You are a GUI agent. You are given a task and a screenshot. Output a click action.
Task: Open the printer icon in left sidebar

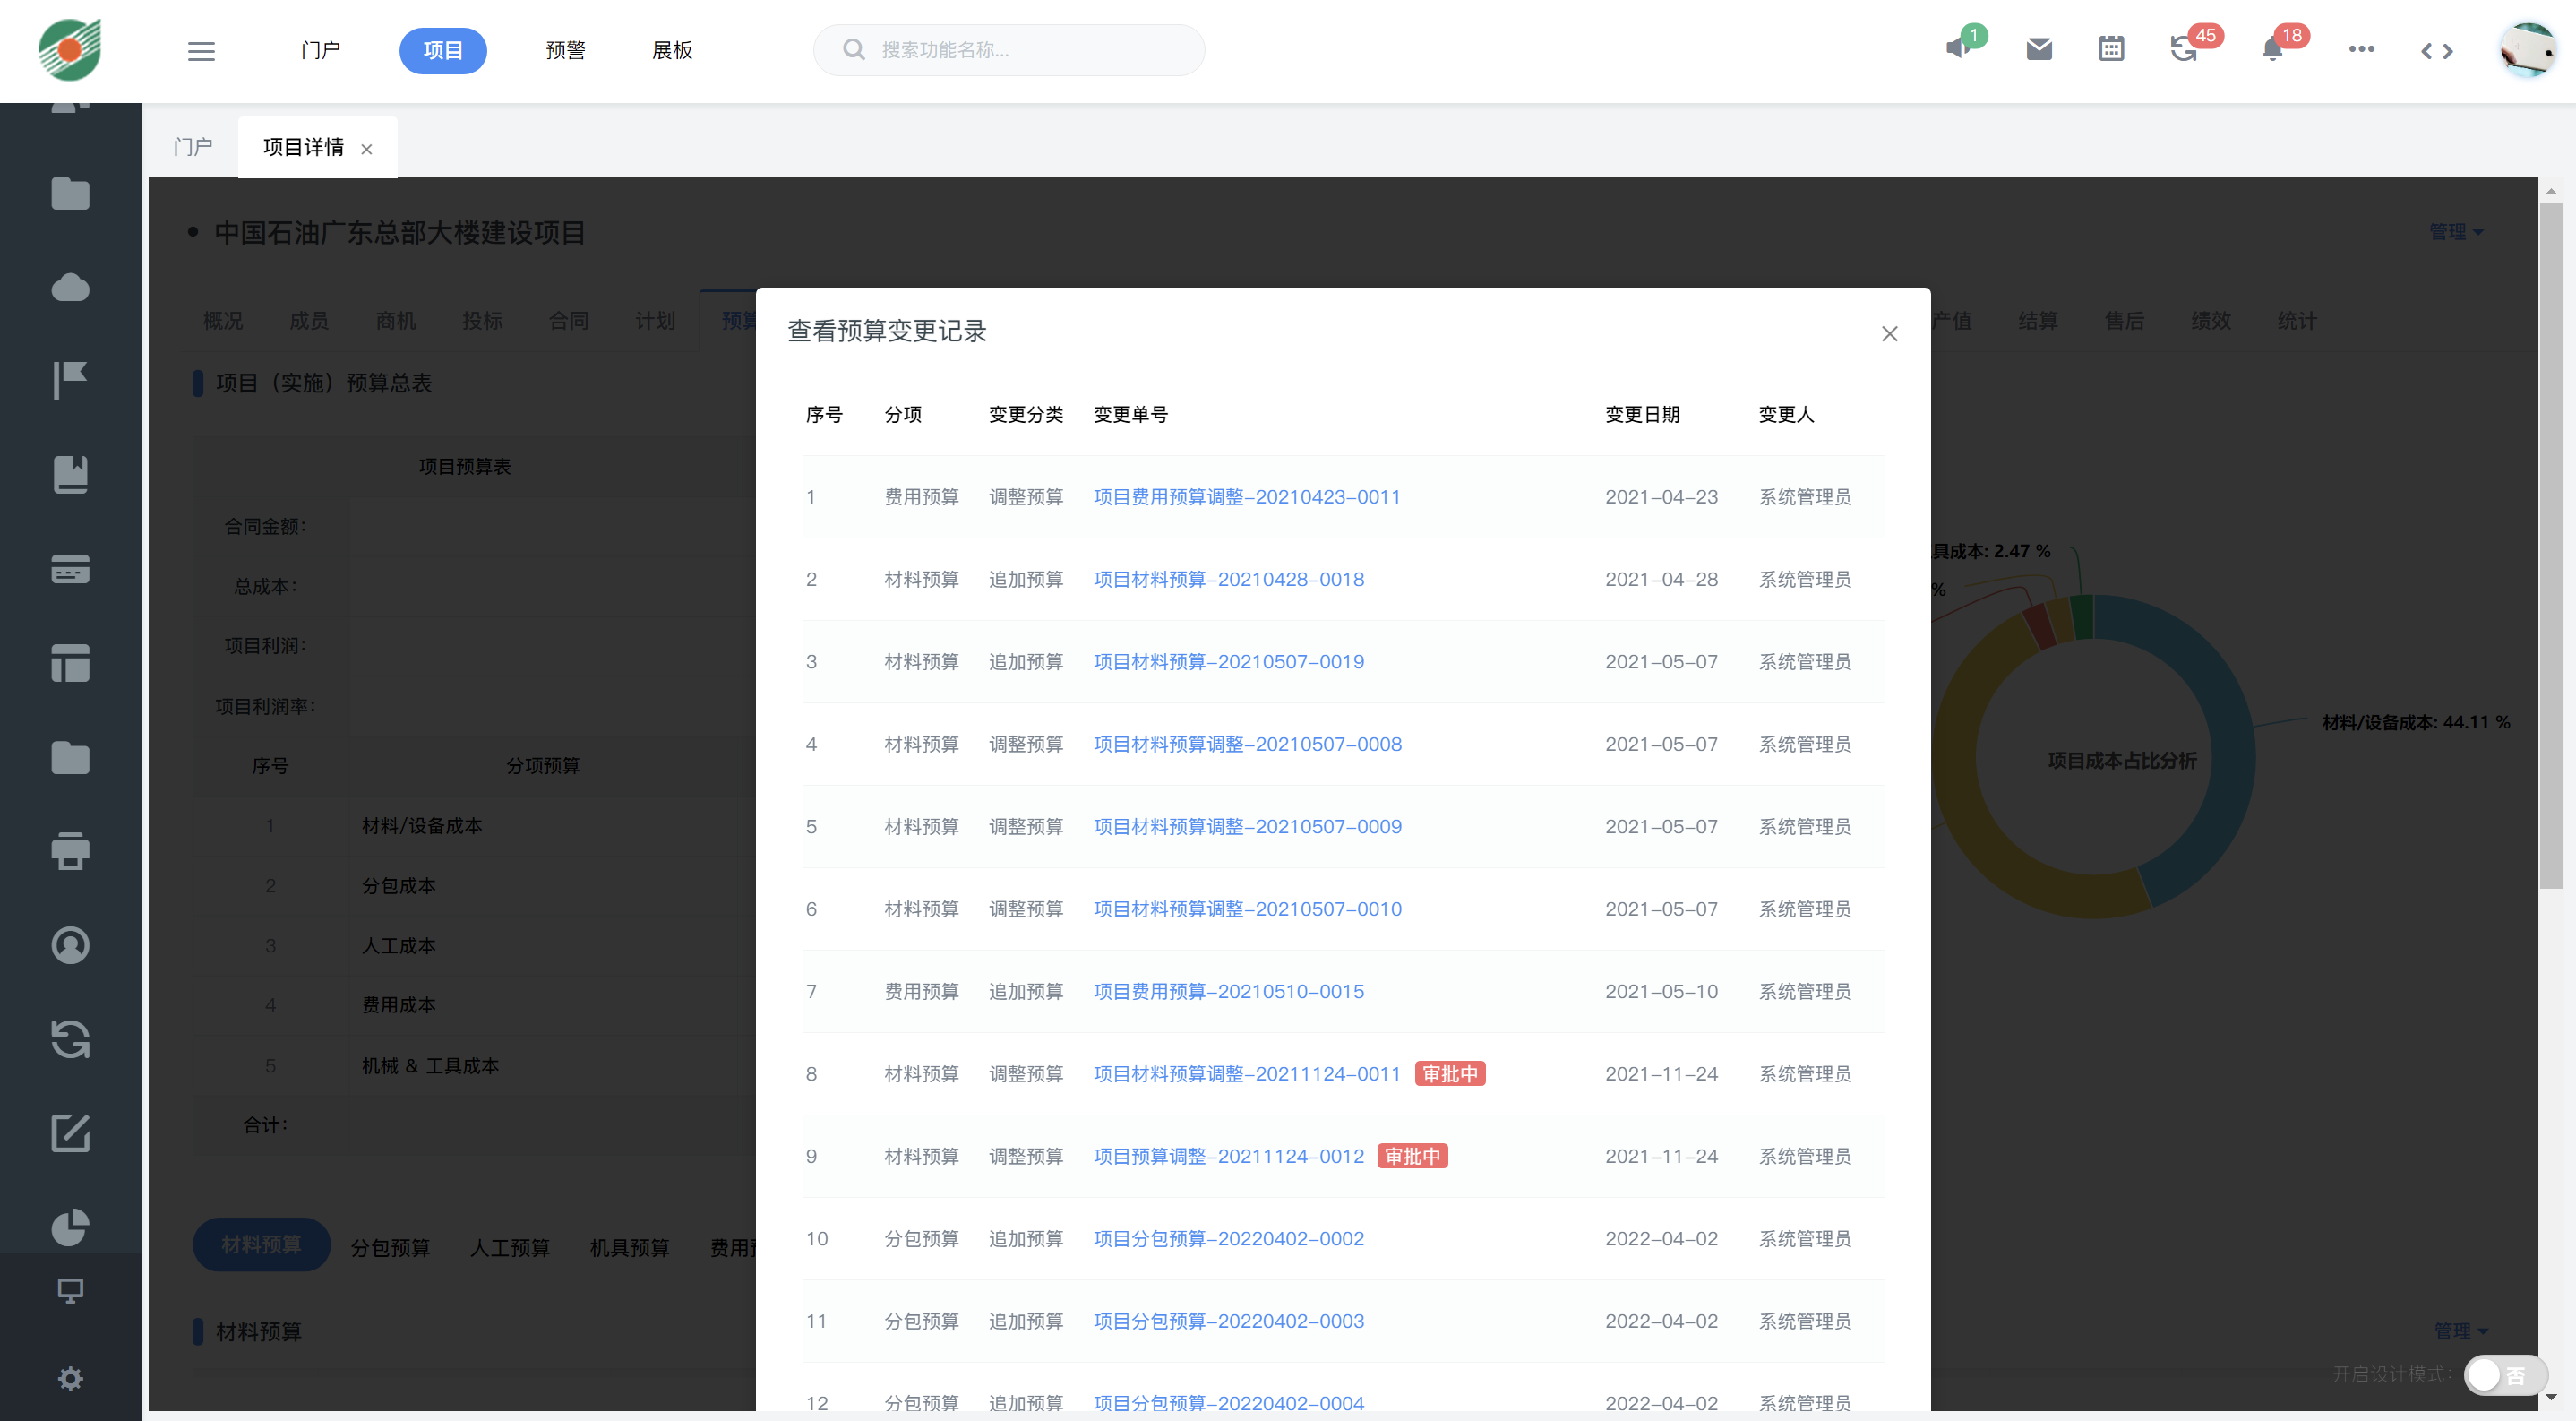pyautogui.click(x=70, y=851)
